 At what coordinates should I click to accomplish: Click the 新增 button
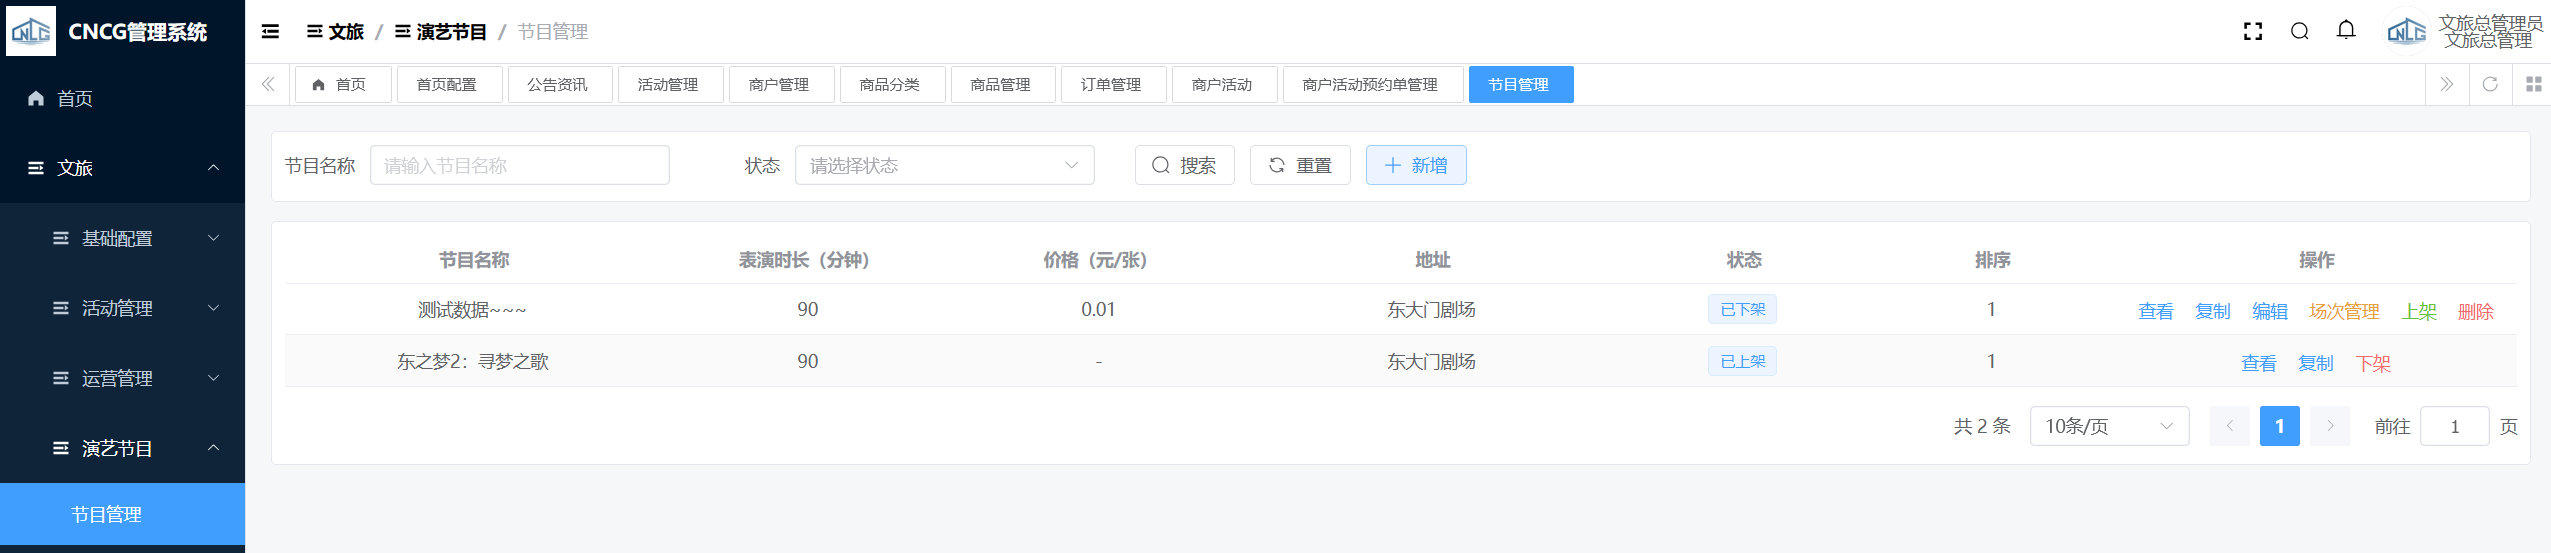(1415, 166)
